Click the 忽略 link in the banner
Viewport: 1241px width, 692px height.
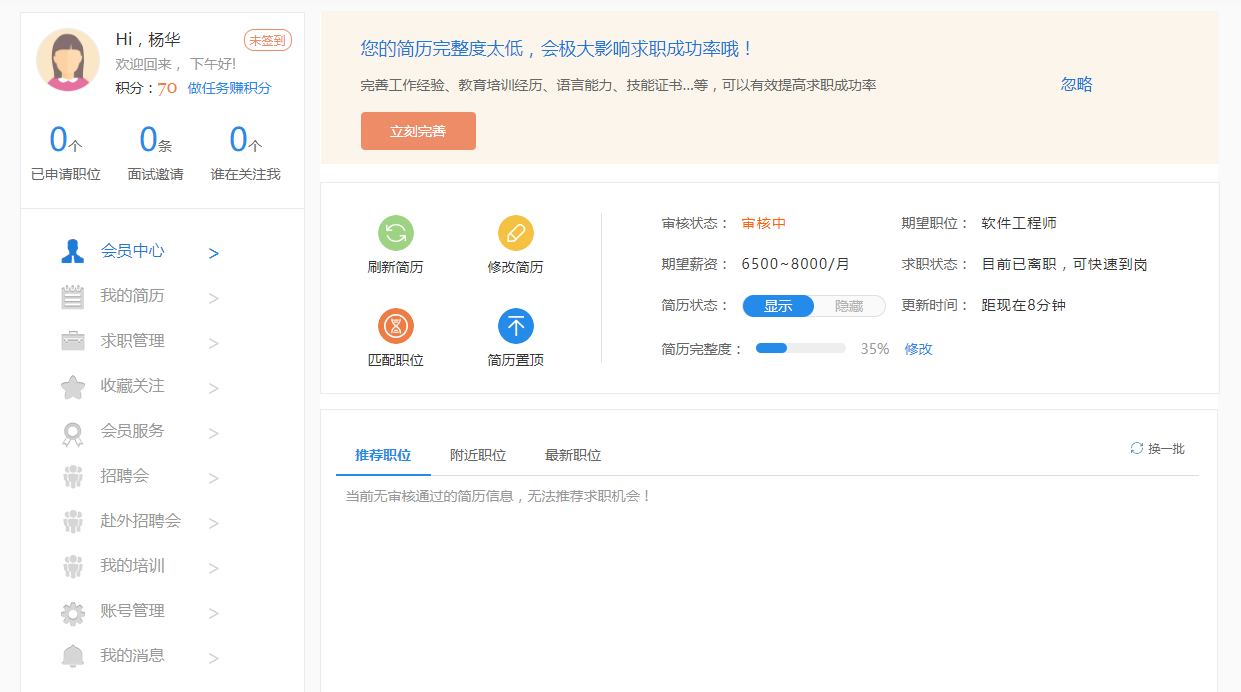pos(1076,85)
